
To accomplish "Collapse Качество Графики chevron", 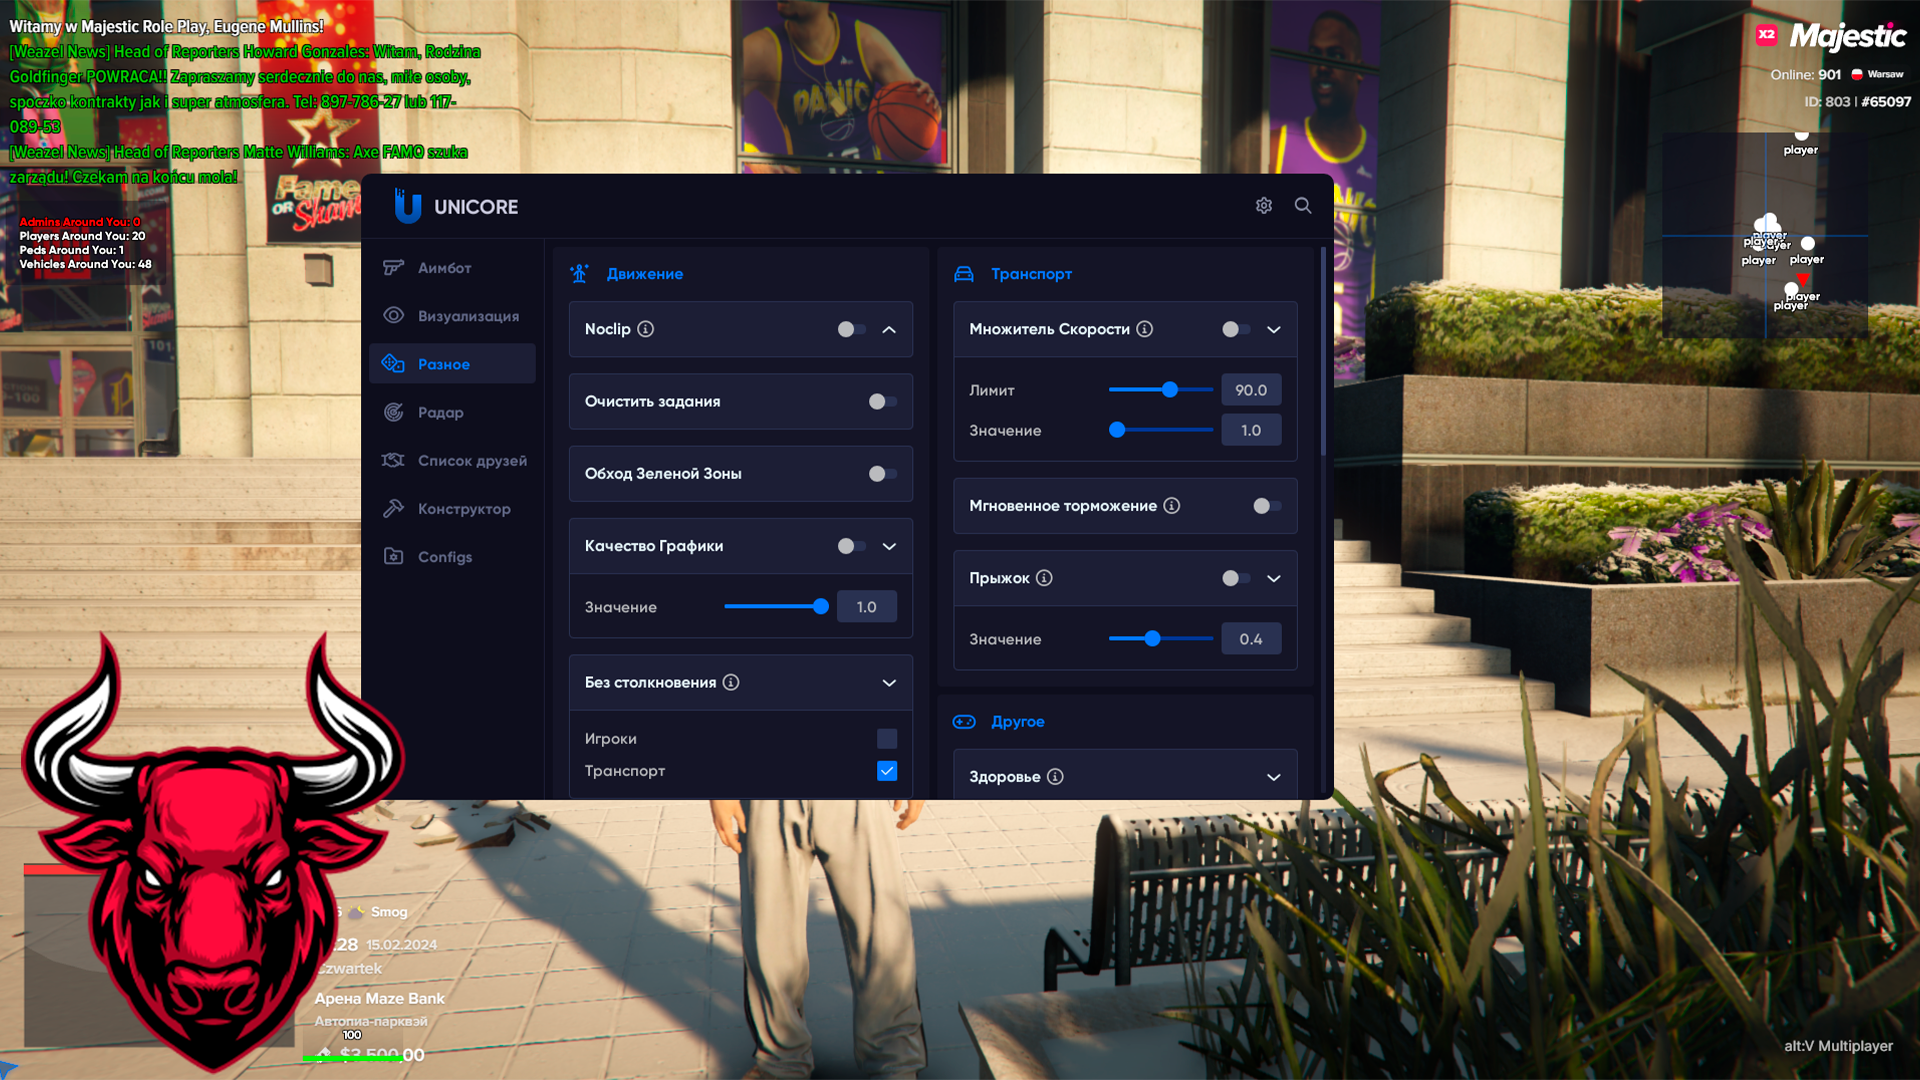I will point(889,546).
